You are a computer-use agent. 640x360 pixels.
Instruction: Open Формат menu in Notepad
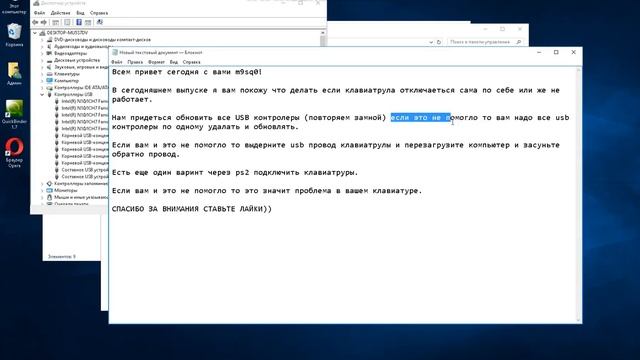click(x=156, y=62)
